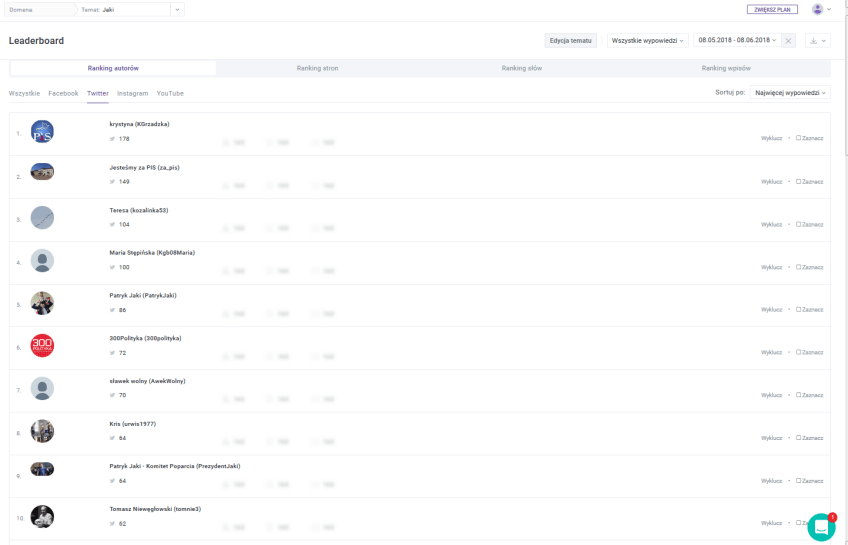Click the user account avatar icon
Screen dimensions: 848x545
818,9
